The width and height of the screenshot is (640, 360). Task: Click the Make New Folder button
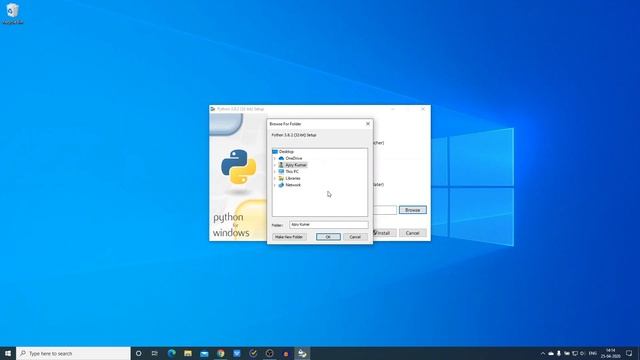point(289,237)
